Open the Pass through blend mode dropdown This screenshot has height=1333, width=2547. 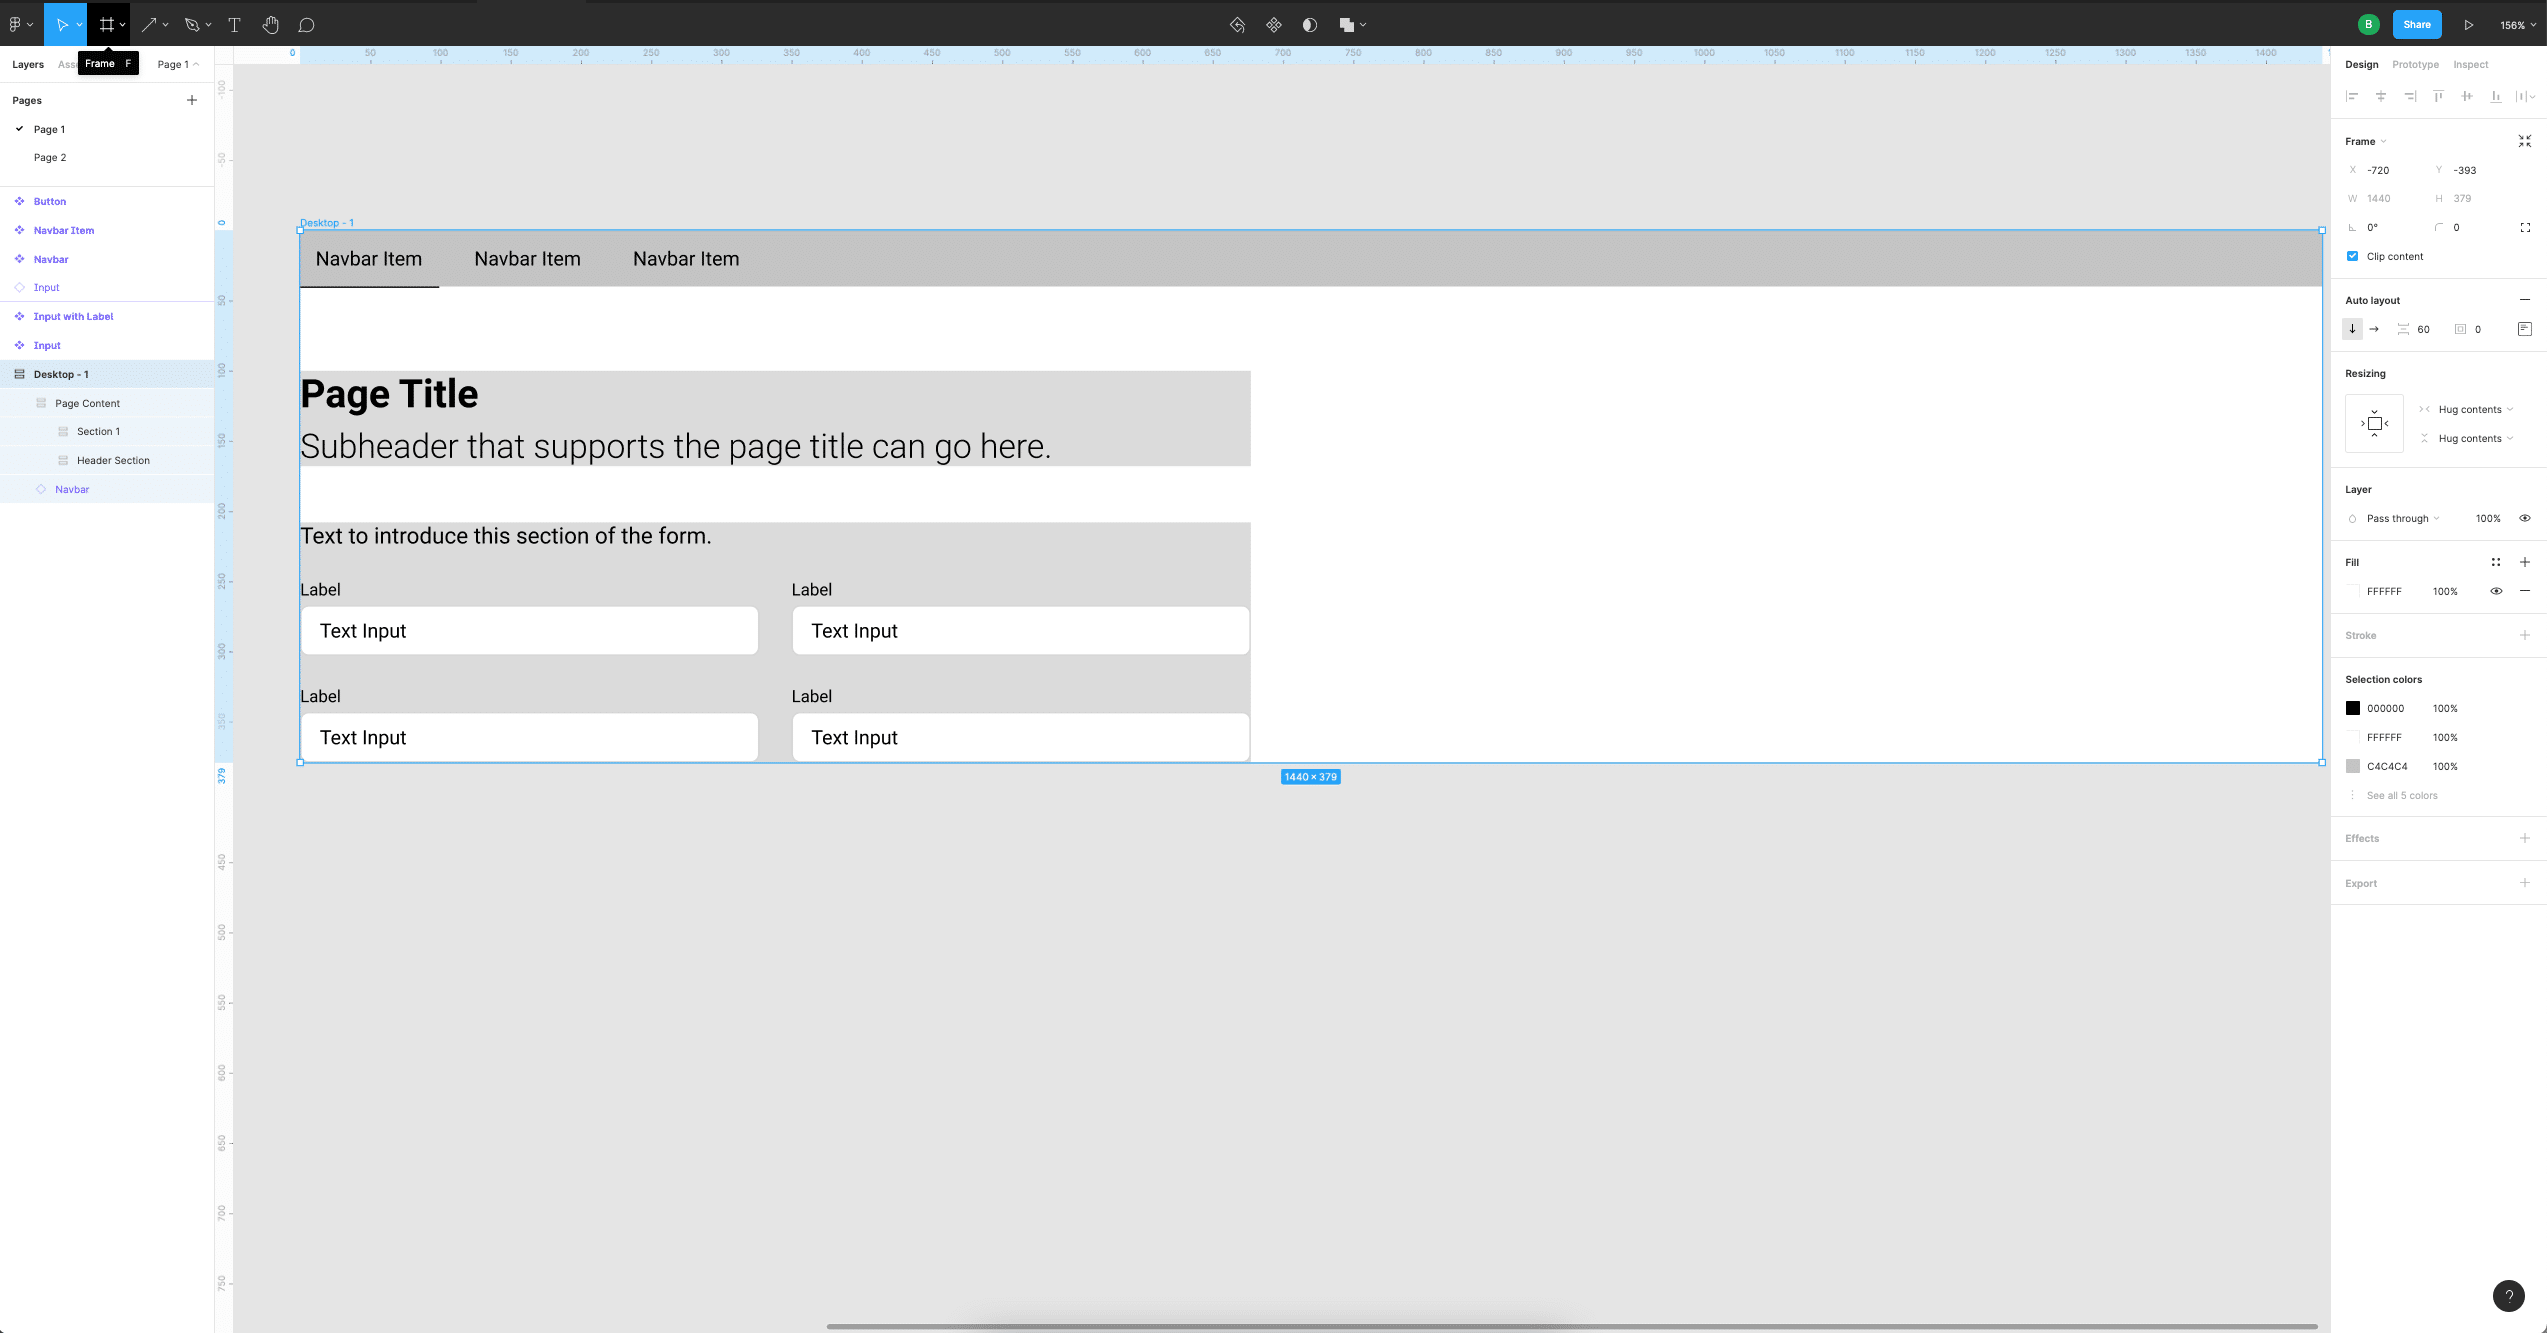[2398, 518]
